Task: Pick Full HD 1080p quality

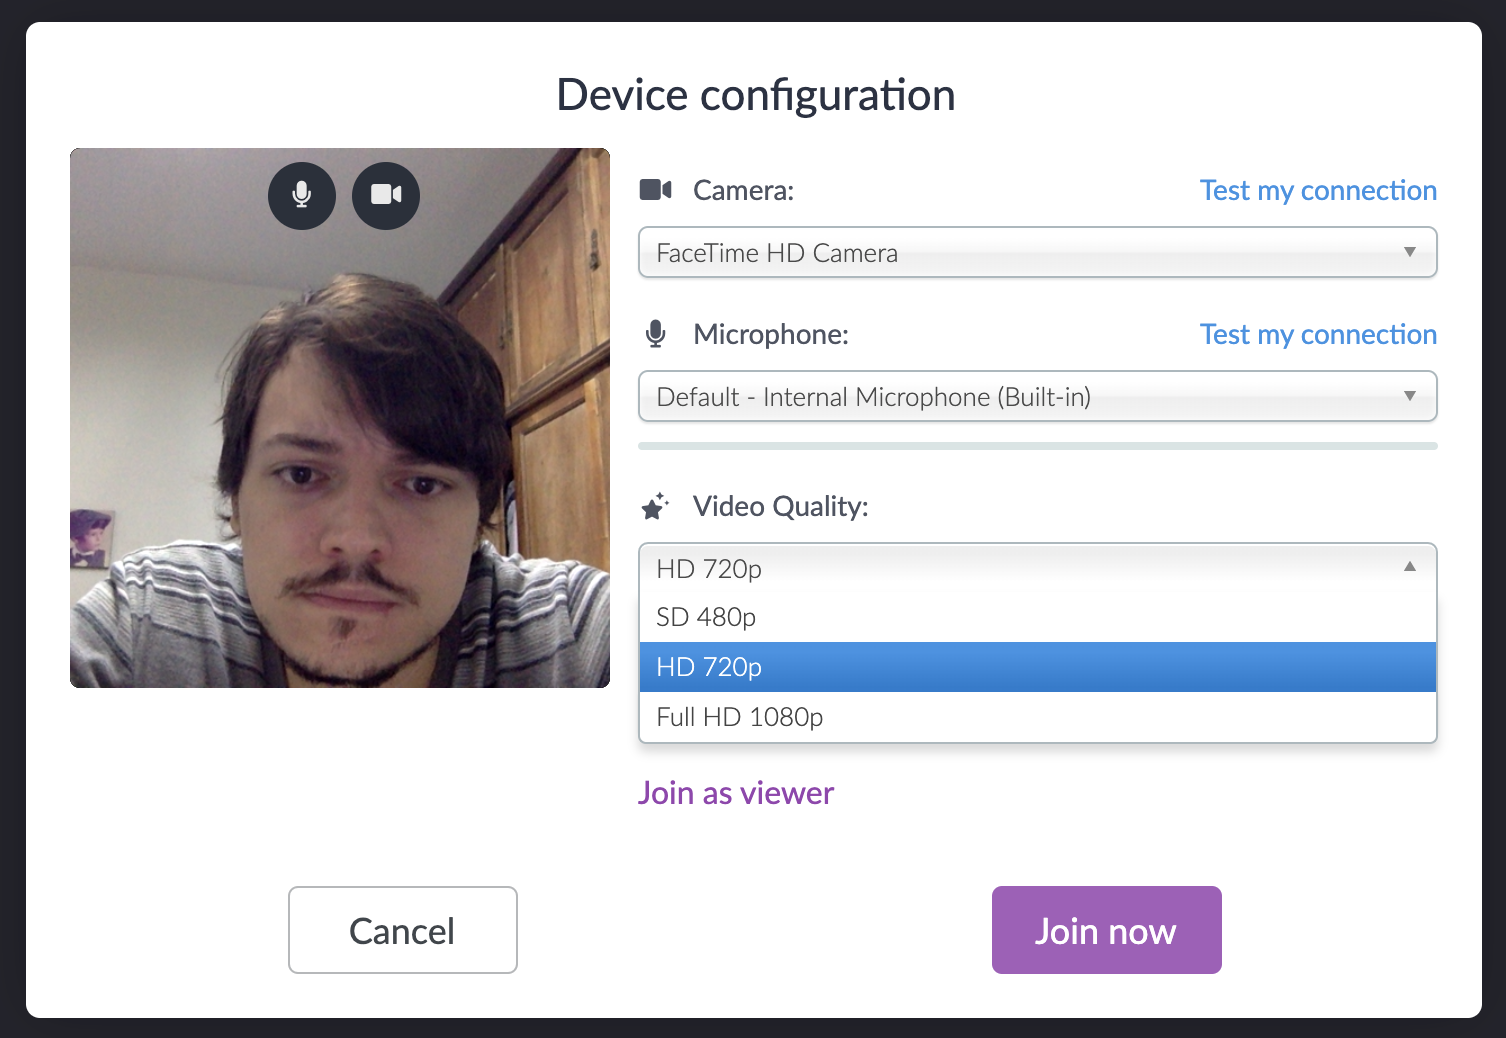Action: [x=1038, y=717]
